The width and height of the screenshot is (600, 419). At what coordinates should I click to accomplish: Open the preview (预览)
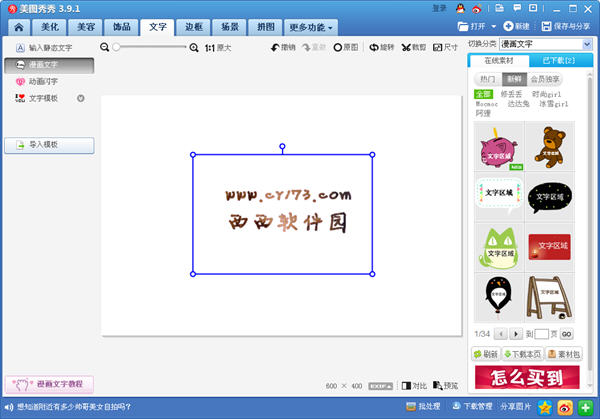coord(445,386)
